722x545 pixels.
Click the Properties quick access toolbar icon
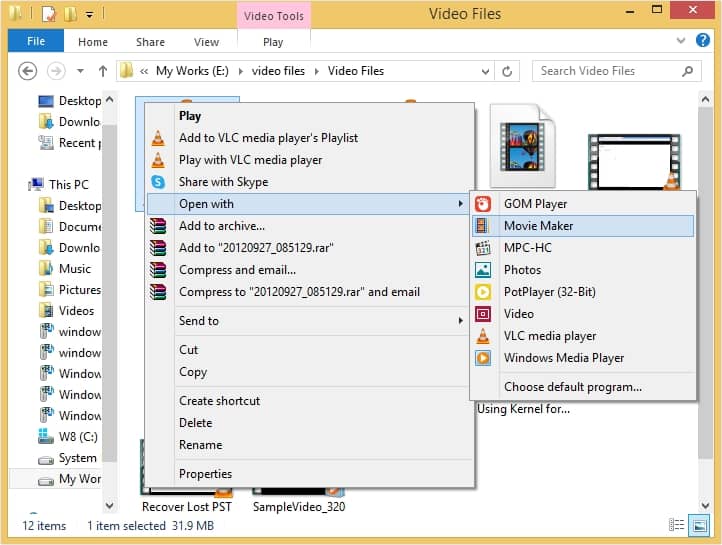tap(49, 14)
